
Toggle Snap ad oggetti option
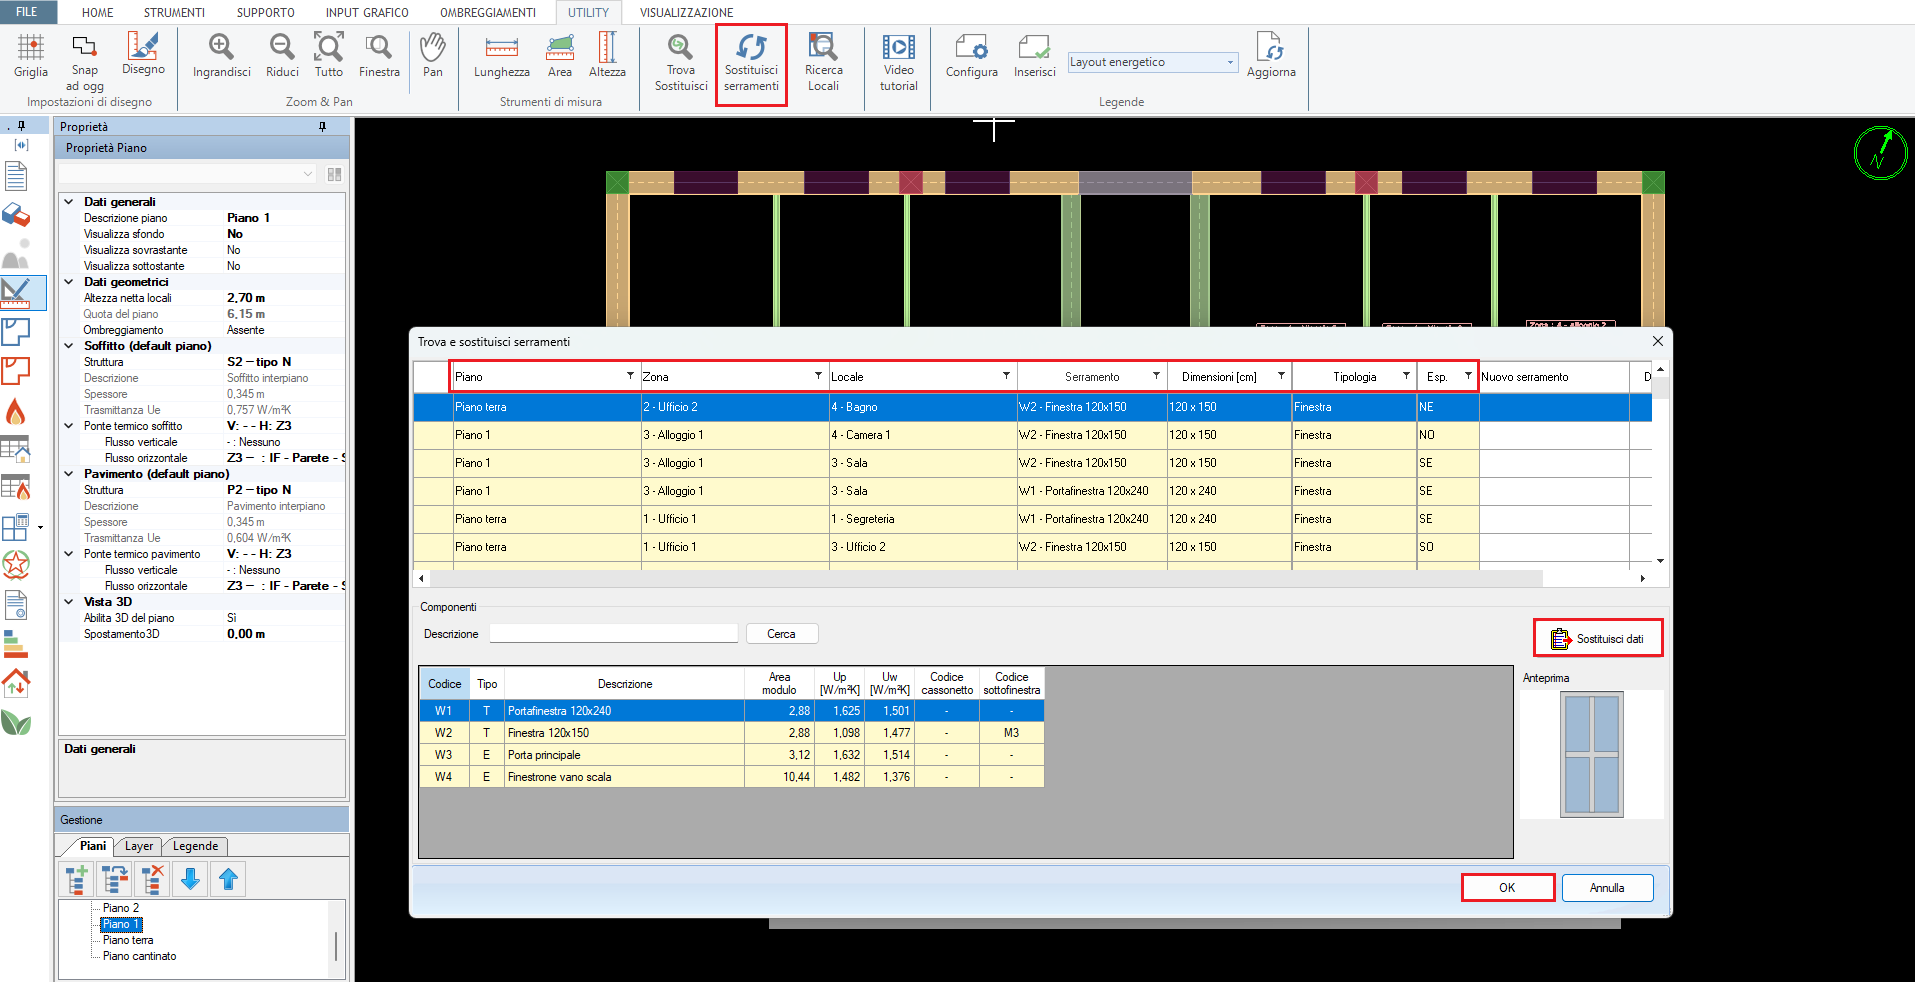click(85, 62)
